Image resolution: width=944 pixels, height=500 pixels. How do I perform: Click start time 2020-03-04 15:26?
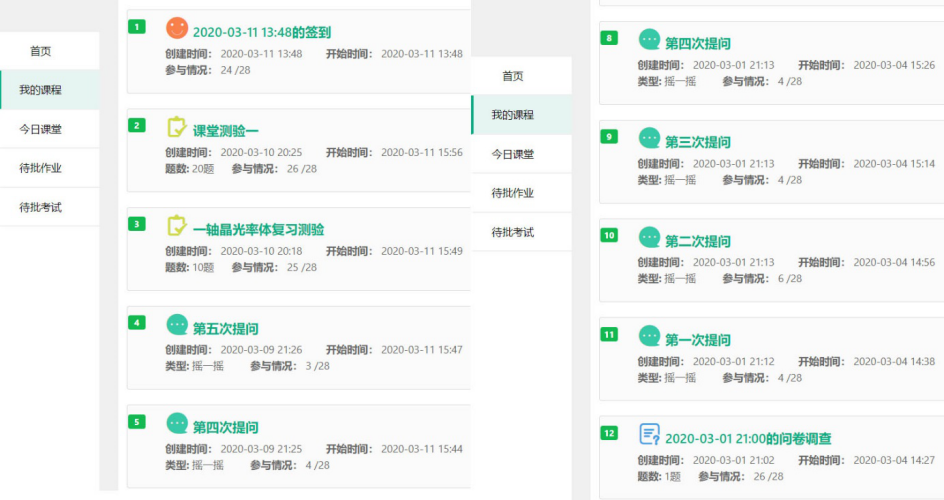[x=894, y=65]
